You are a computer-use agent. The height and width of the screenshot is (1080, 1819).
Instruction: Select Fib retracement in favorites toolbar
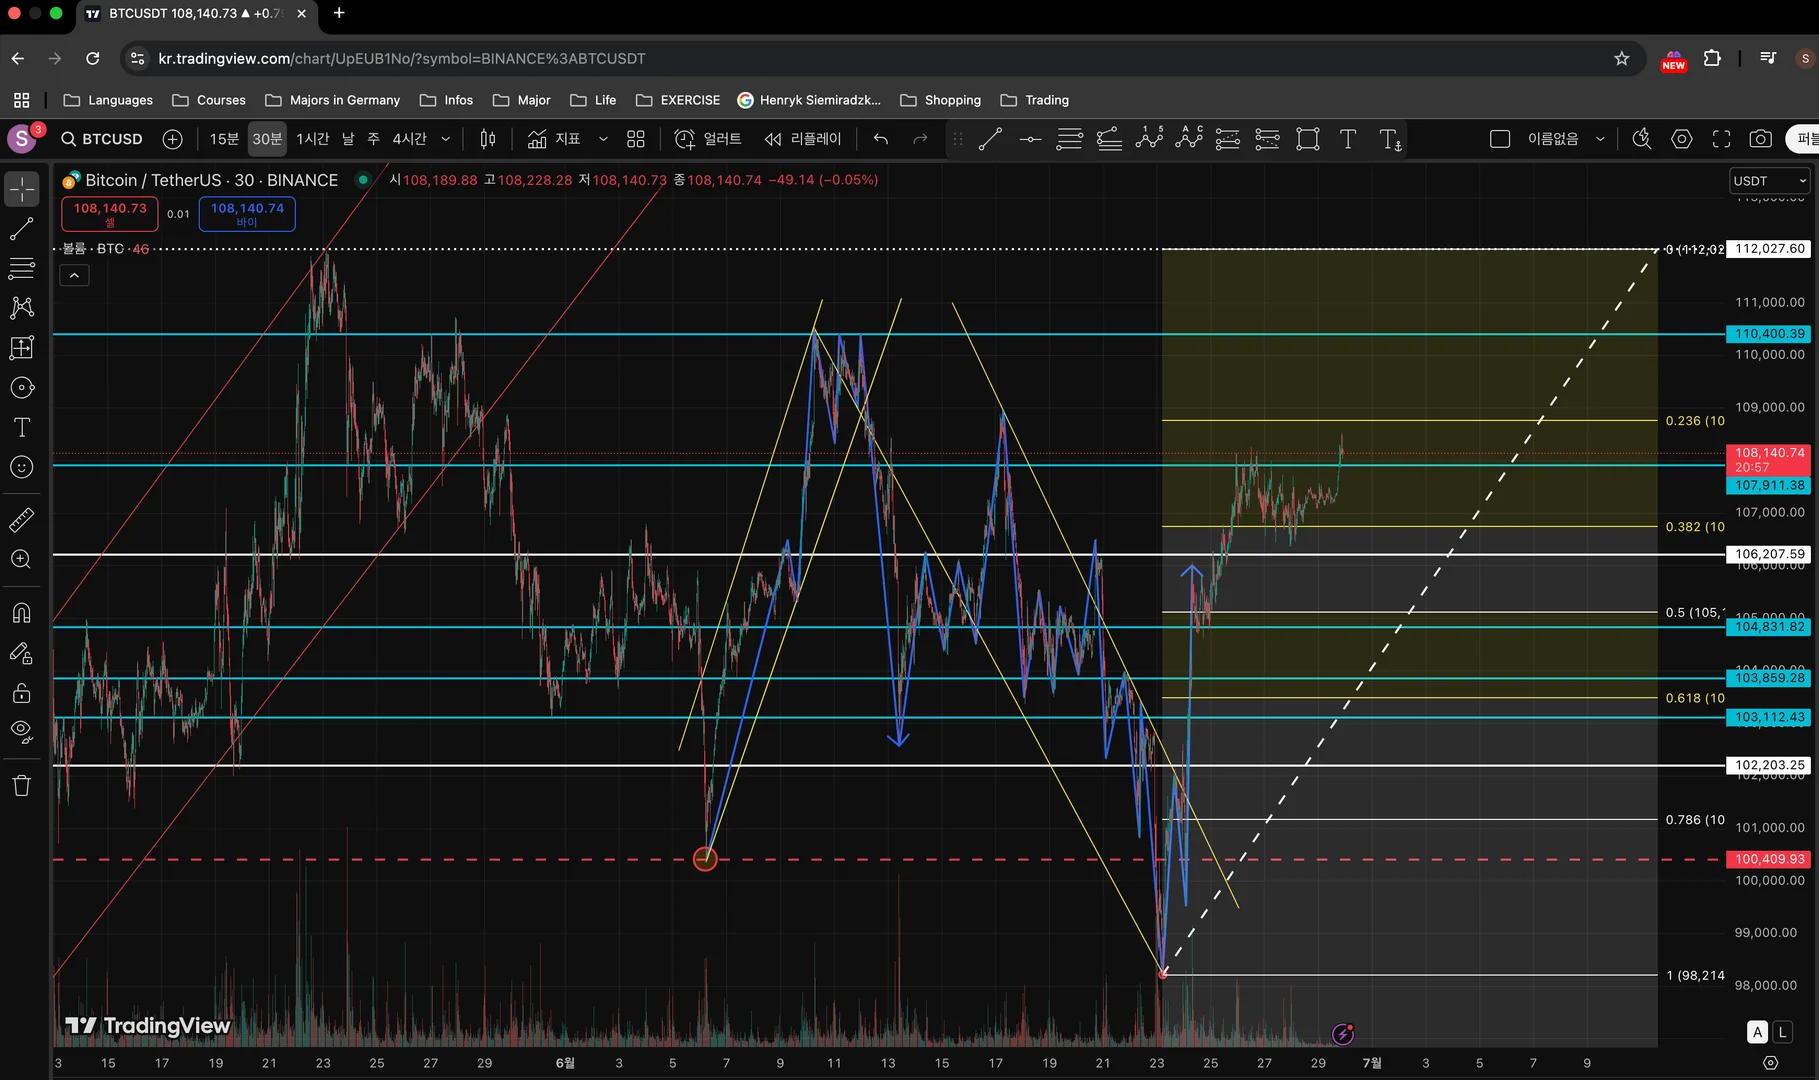tap(1070, 139)
